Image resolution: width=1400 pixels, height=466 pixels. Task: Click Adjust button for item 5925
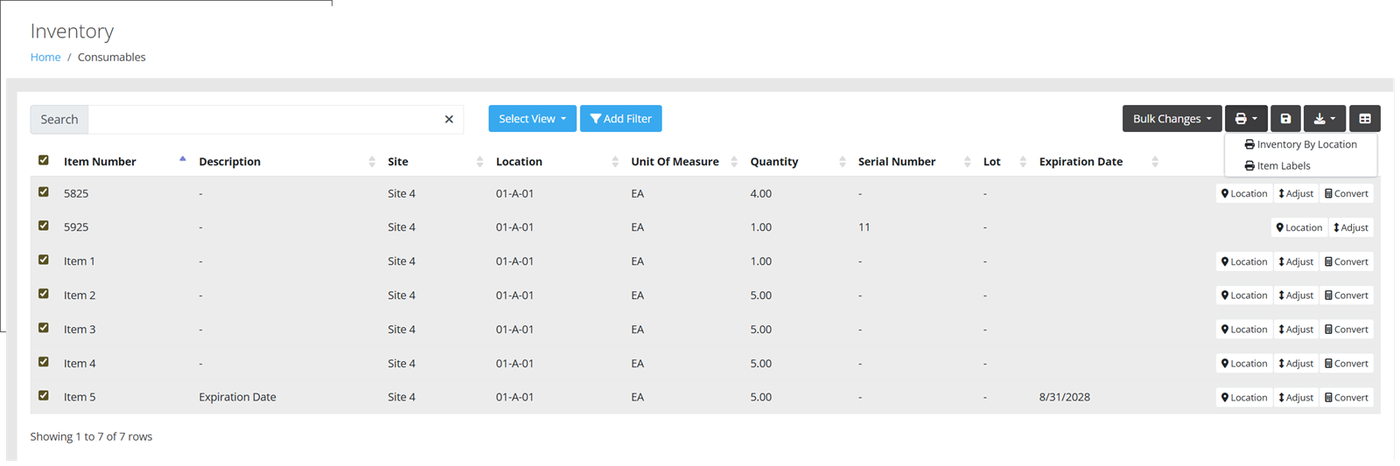1351,228
